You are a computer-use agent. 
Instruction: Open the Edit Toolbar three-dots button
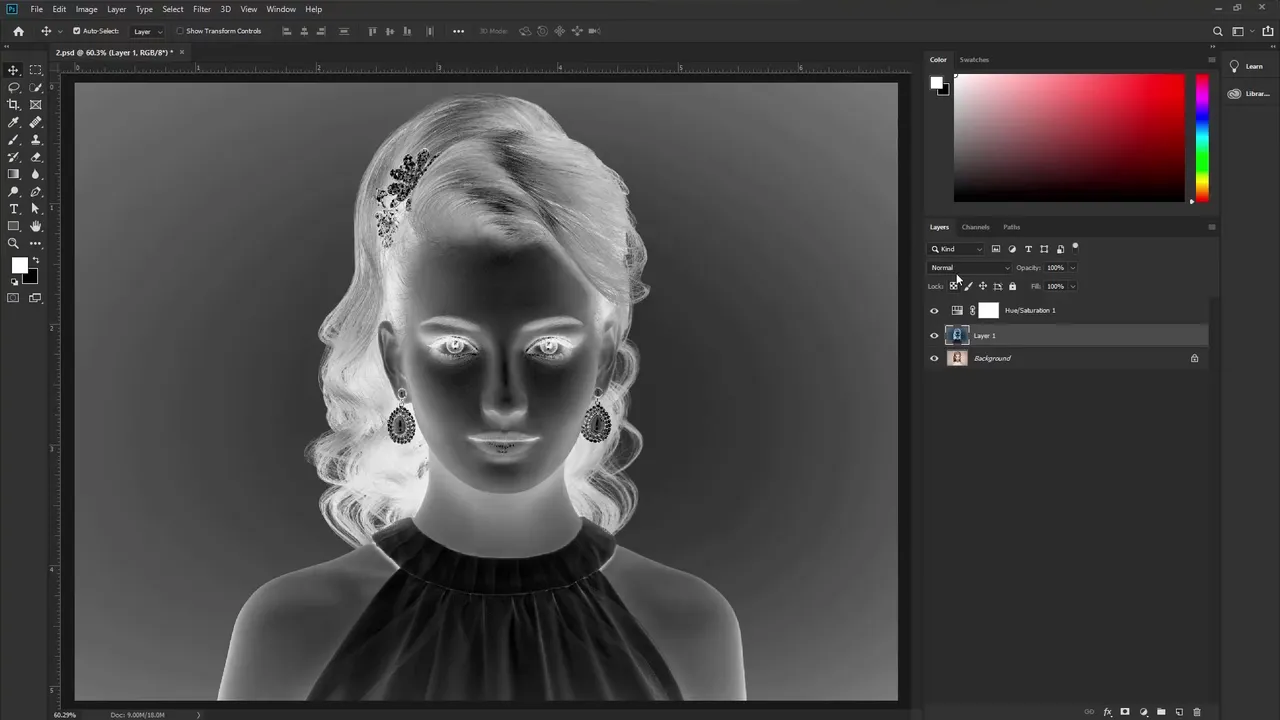[x=36, y=243]
